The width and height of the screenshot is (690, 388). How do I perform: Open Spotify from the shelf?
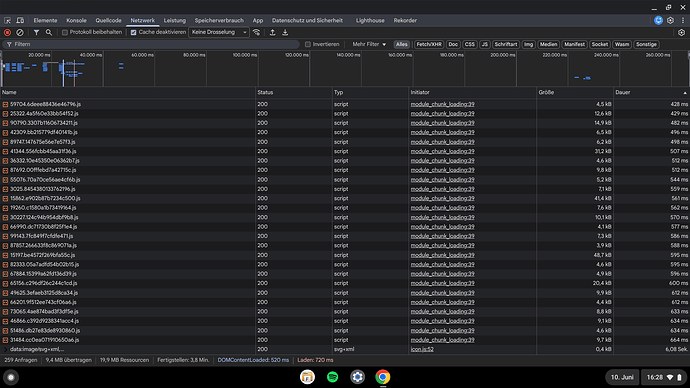[333, 377]
